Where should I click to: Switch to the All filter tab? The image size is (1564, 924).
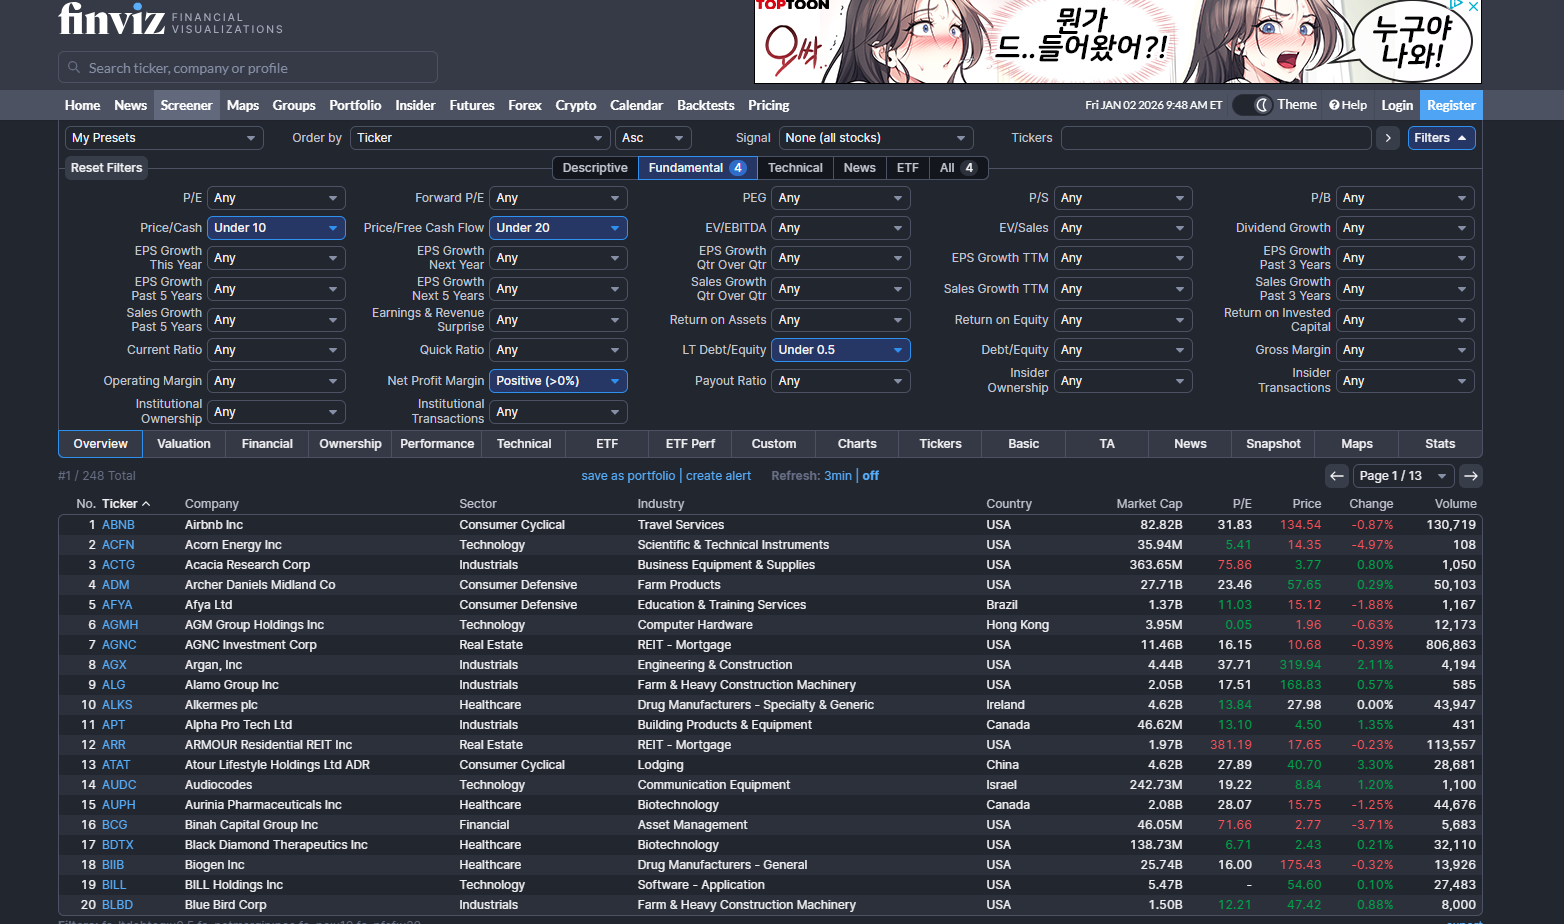958,168
